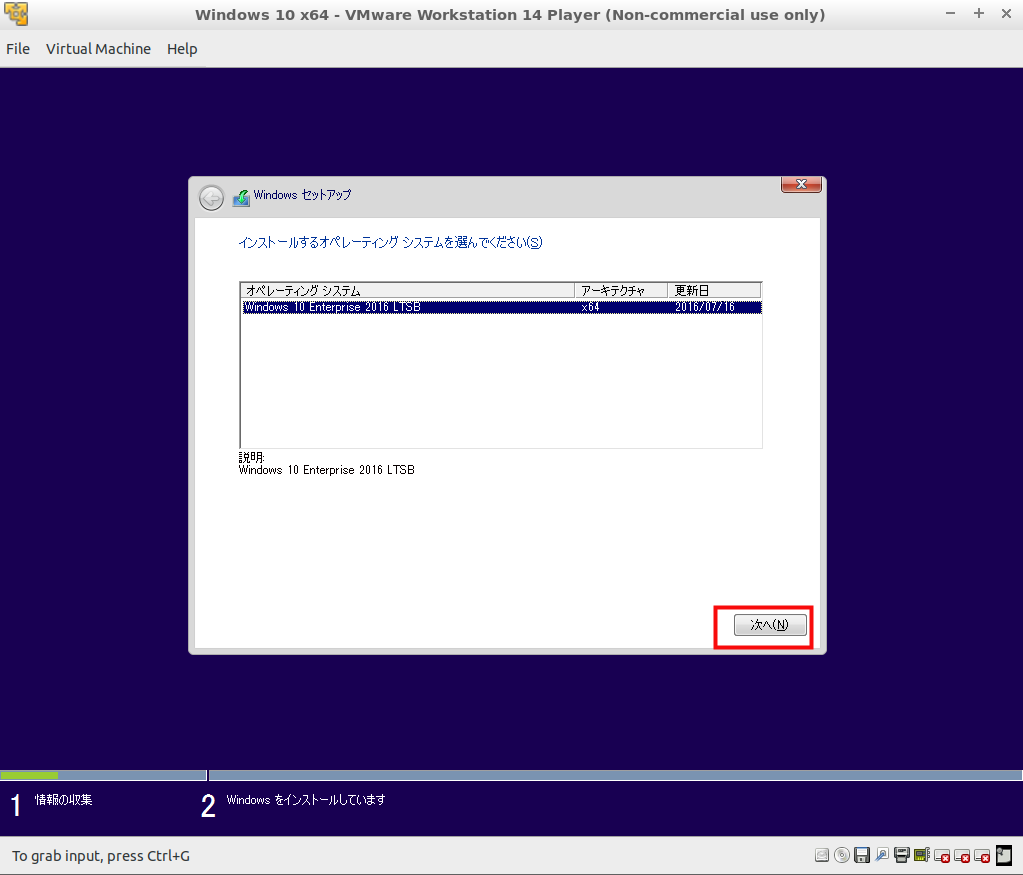Select the Windows 10 Enterprise 2016 LTSB list row

tap(501, 307)
